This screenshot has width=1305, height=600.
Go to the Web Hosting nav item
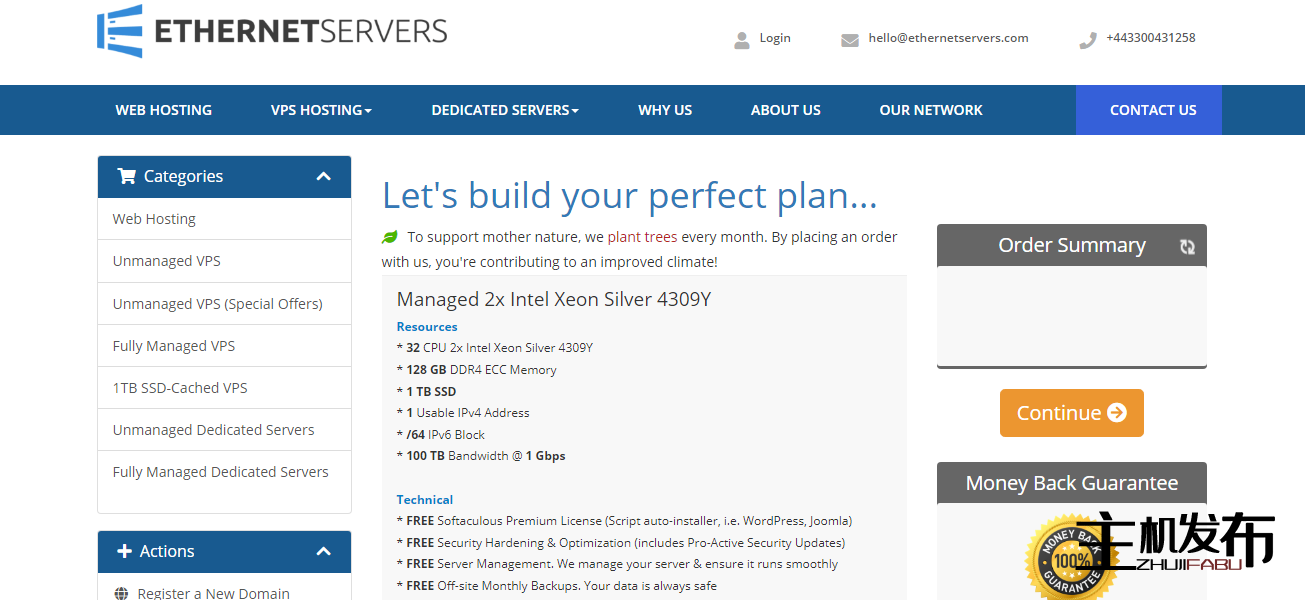click(x=164, y=110)
